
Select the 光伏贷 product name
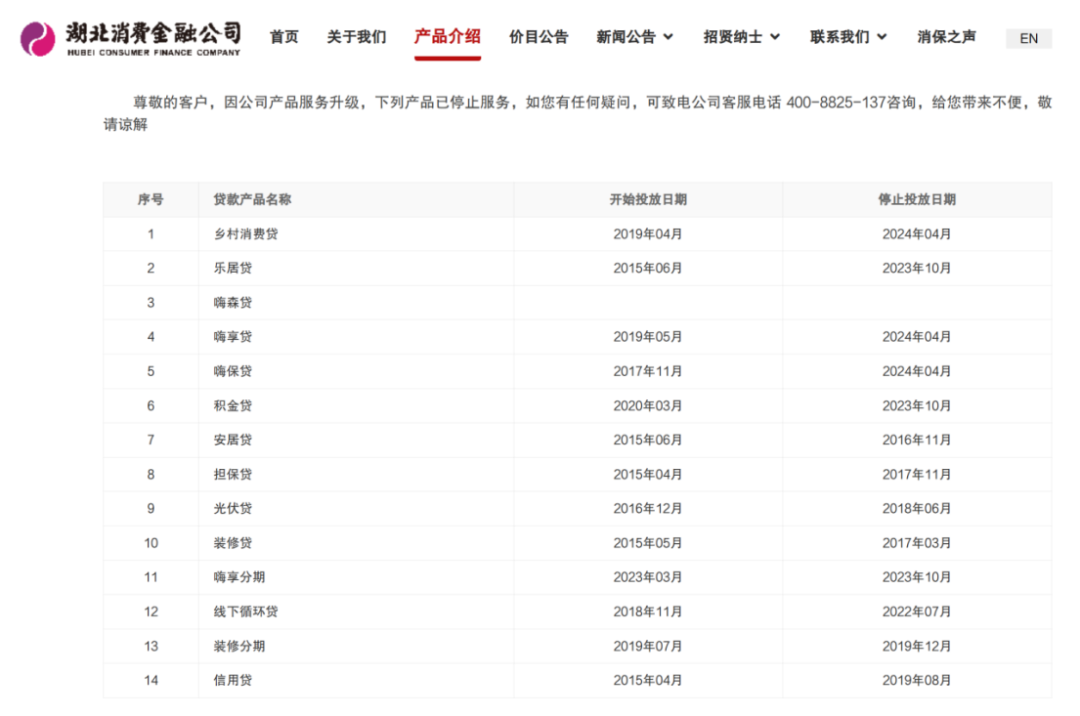tap(233, 509)
